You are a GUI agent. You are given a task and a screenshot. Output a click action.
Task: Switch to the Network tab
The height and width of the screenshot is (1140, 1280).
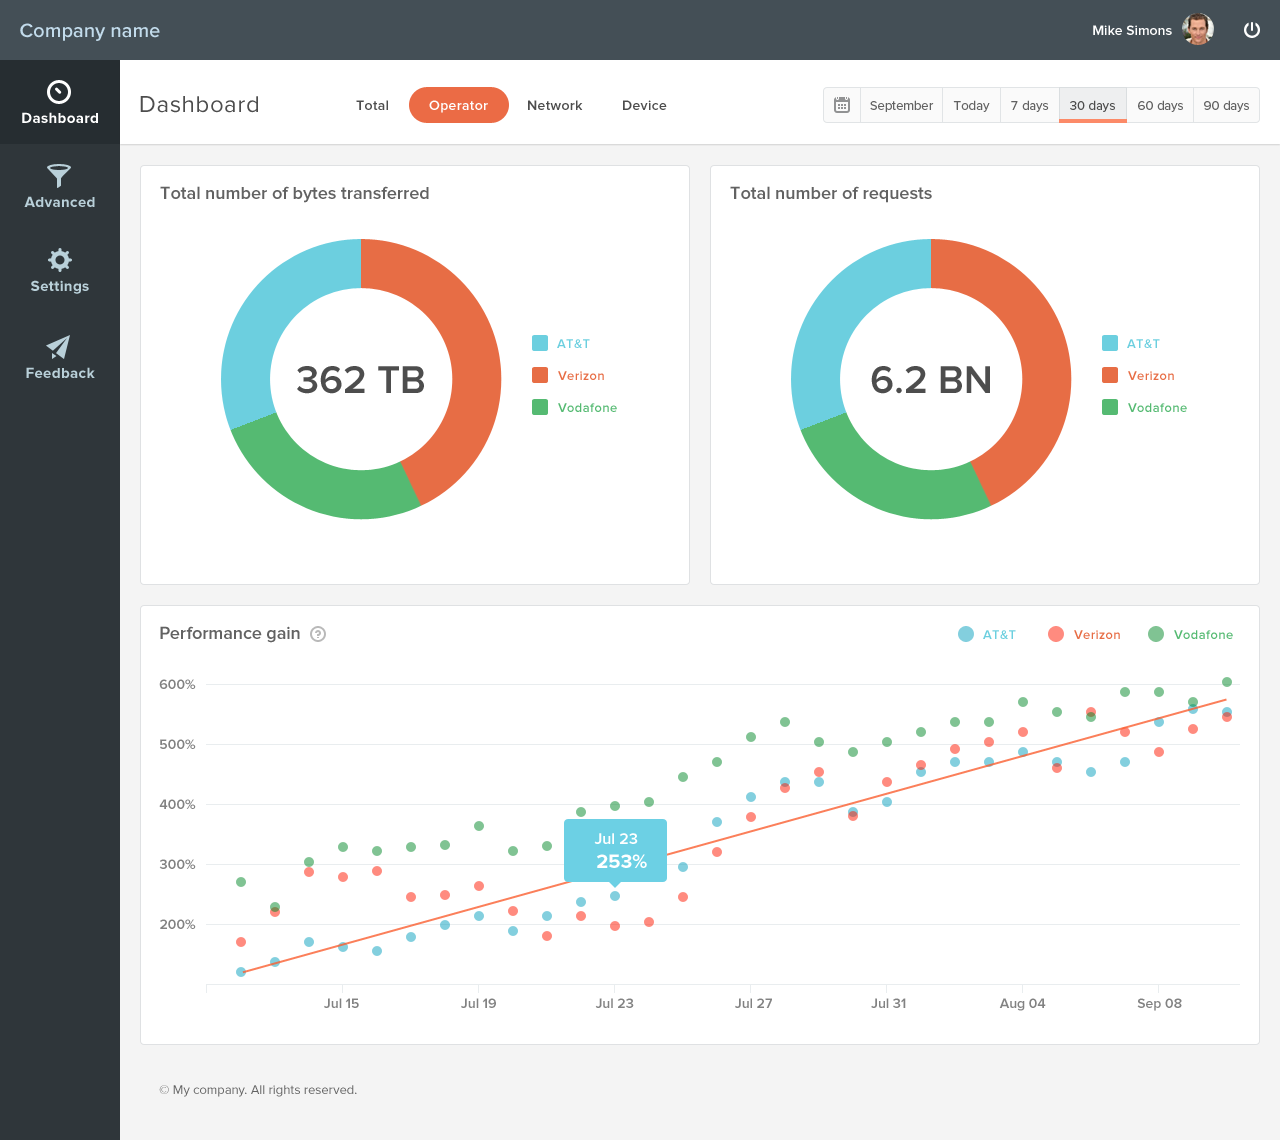click(555, 105)
